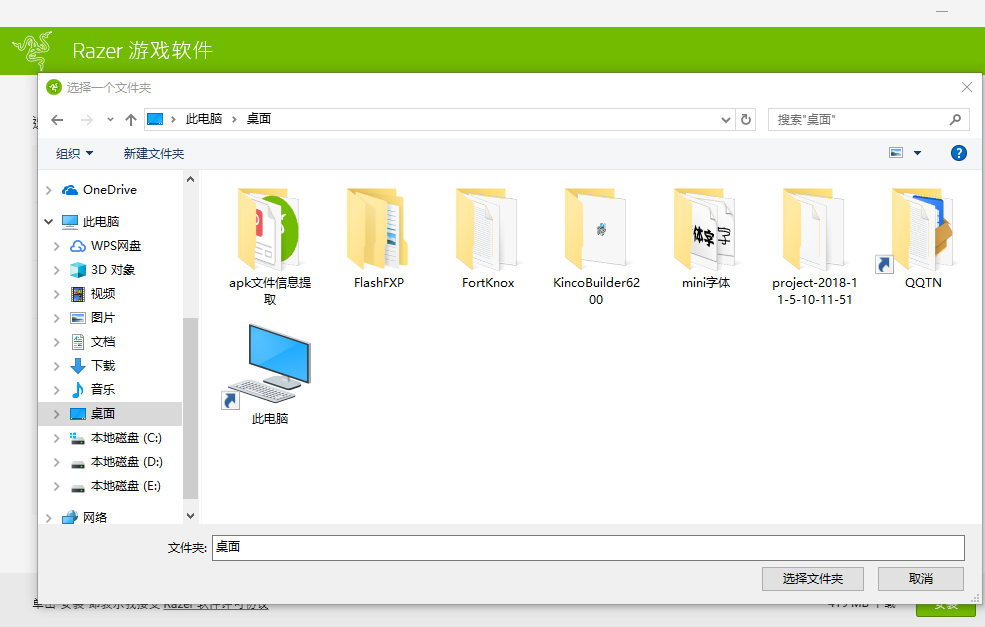
Task: Click the Razer logo in header
Action: [33, 50]
